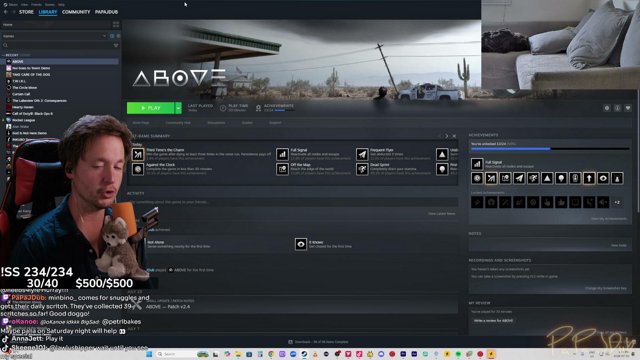The height and width of the screenshot is (360, 640).
Task: Collapse the RECENT games section
Action: click(x=3, y=55)
